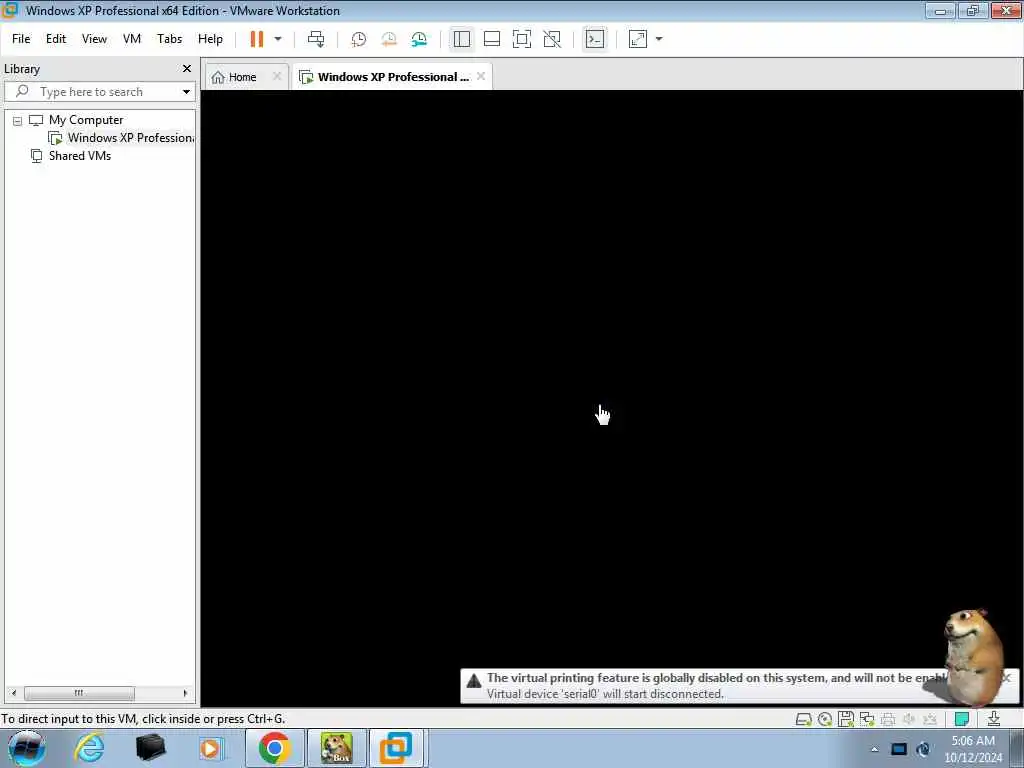Click the download arrow icon in the status bar

click(994, 719)
